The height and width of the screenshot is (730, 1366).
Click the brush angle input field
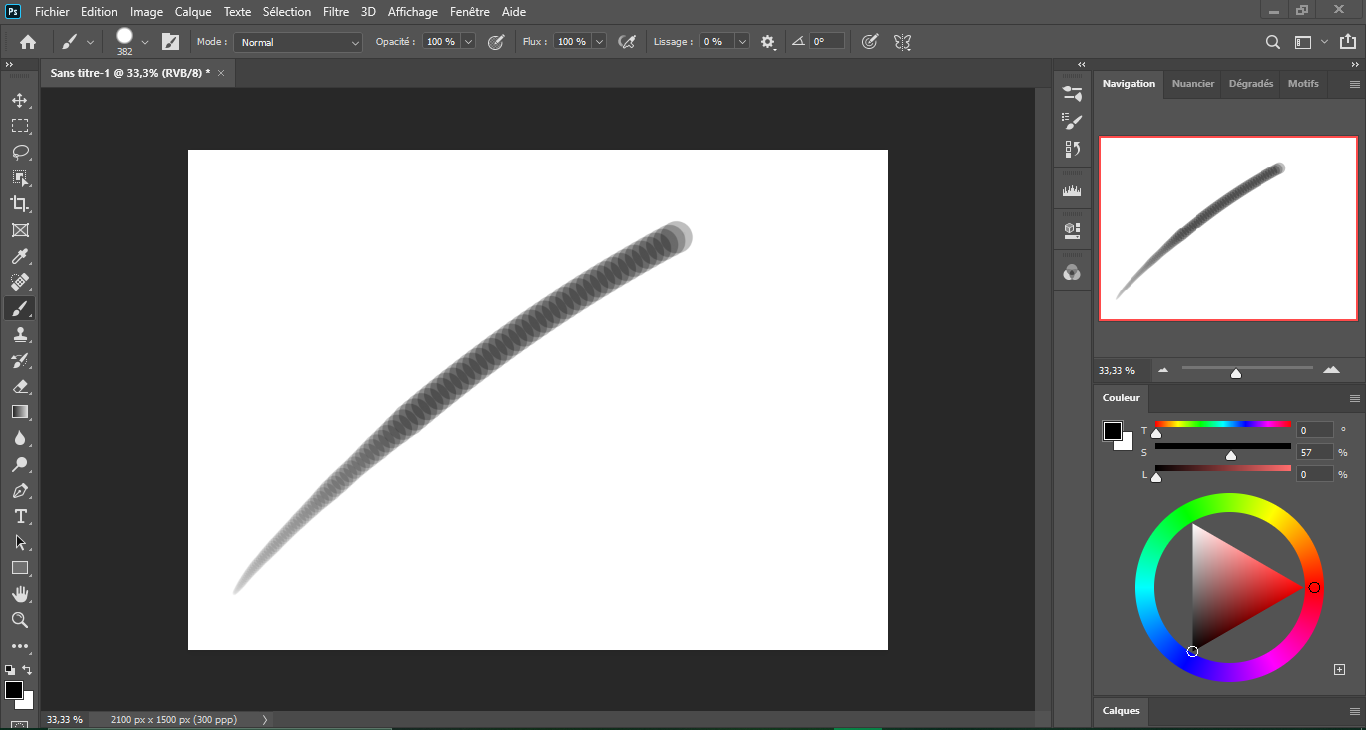pyautogui.click(x=826, y=42)
